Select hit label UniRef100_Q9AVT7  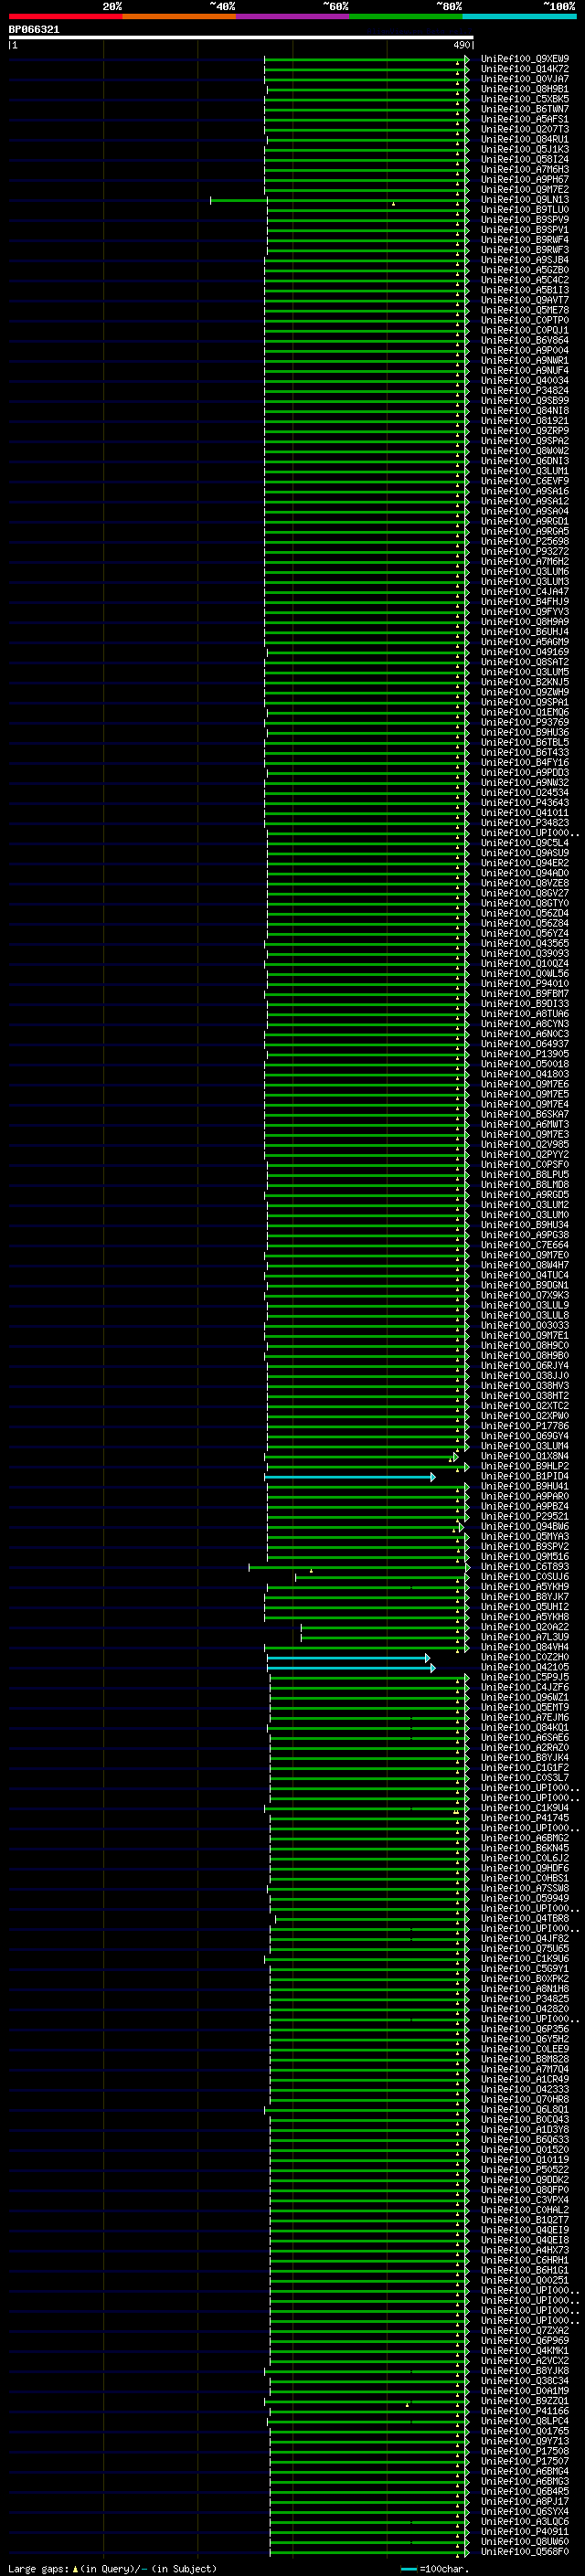525,300
